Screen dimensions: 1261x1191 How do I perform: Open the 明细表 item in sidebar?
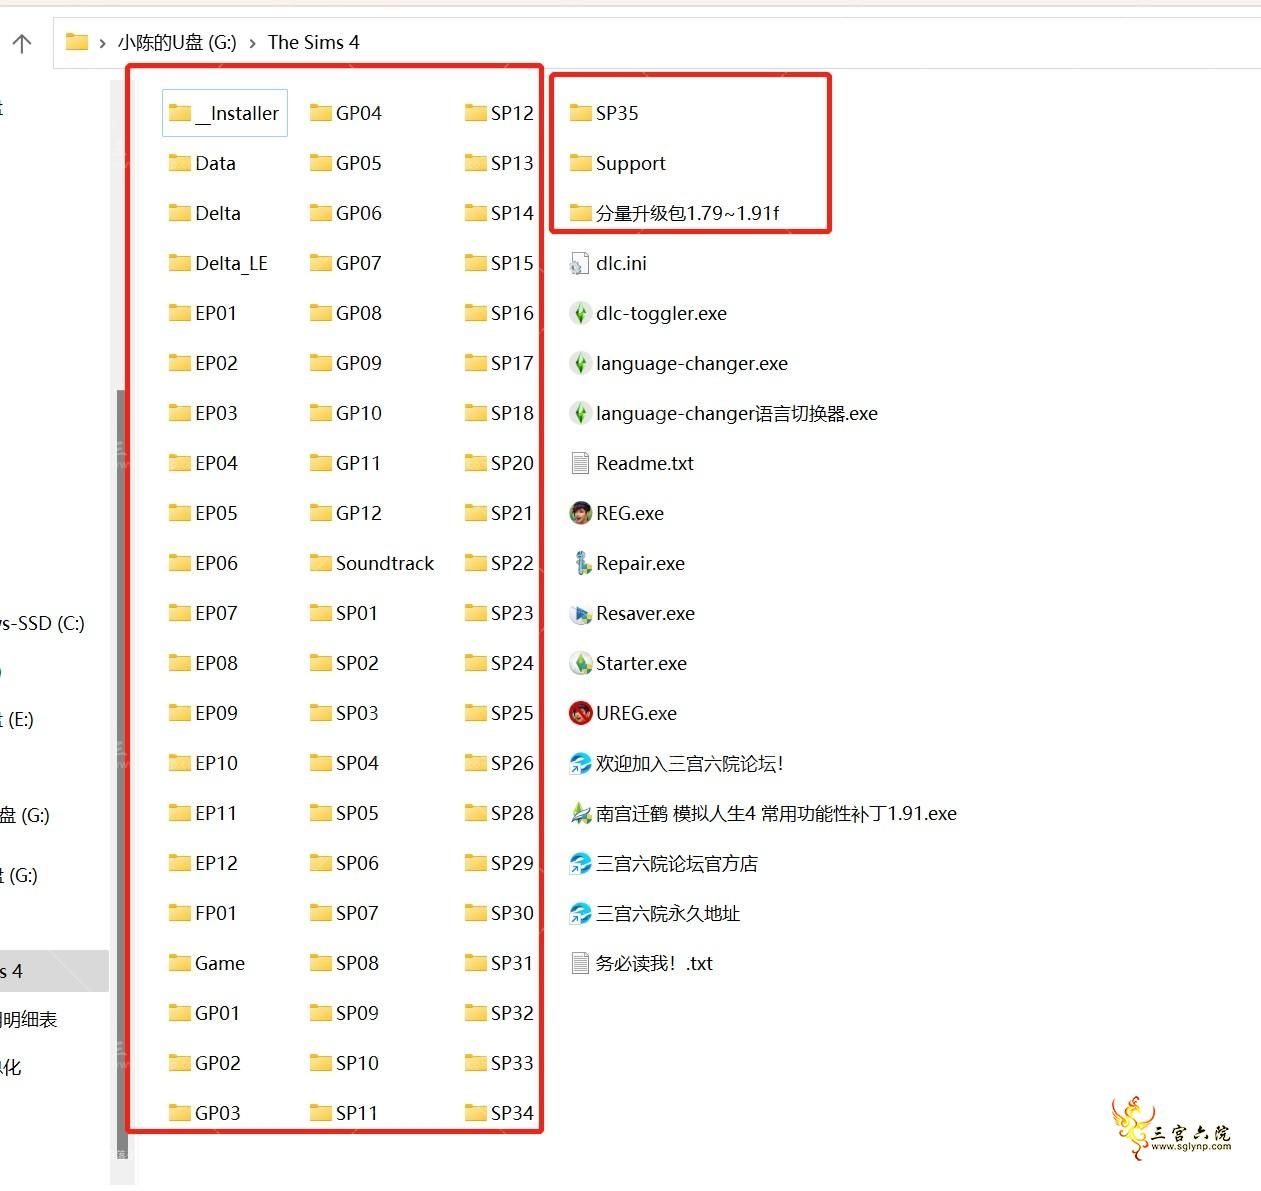pyautogui.click(x=29, y=1019)
